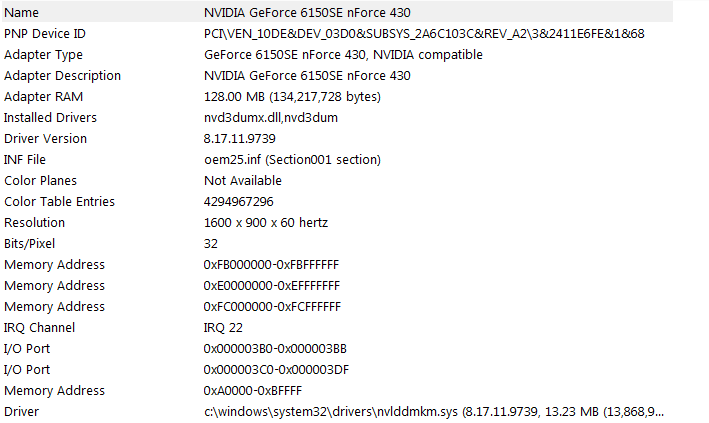Screen dimensions: 709x423
Task: Select the Name row showing NVIDIA GeForce 6150SE
Action: click(337, 12)
